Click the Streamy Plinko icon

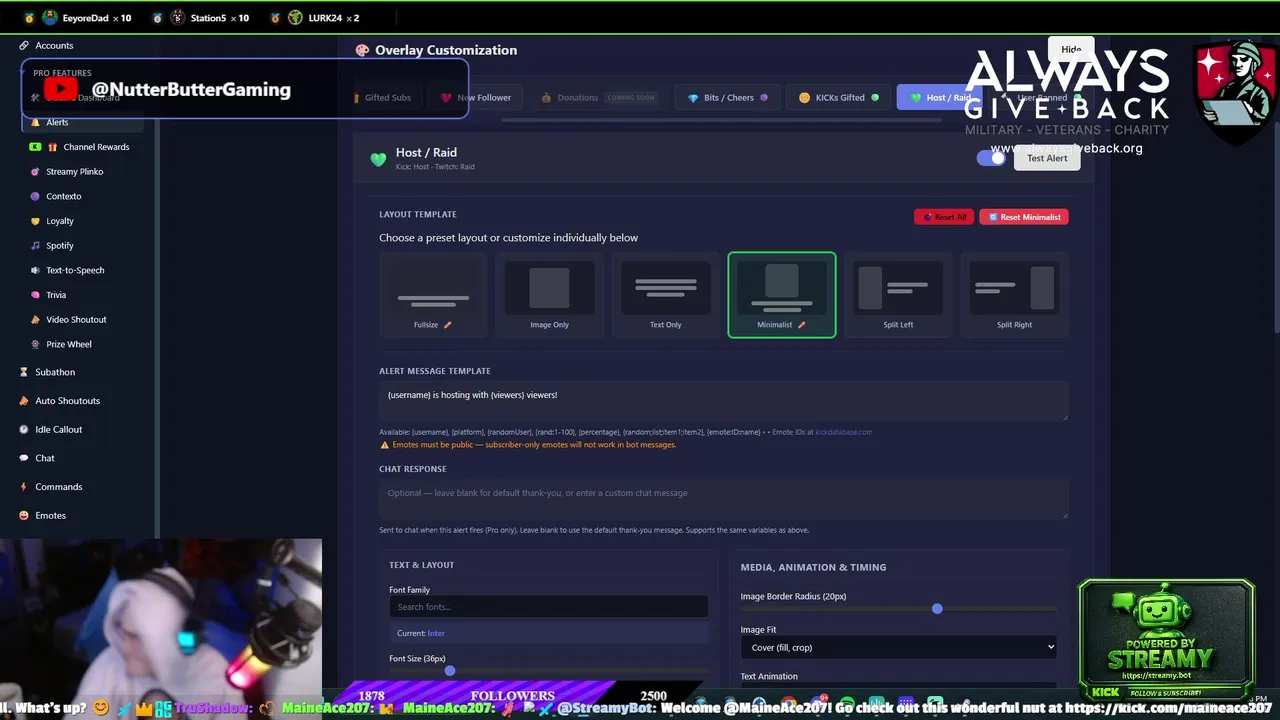click(35, 172)
